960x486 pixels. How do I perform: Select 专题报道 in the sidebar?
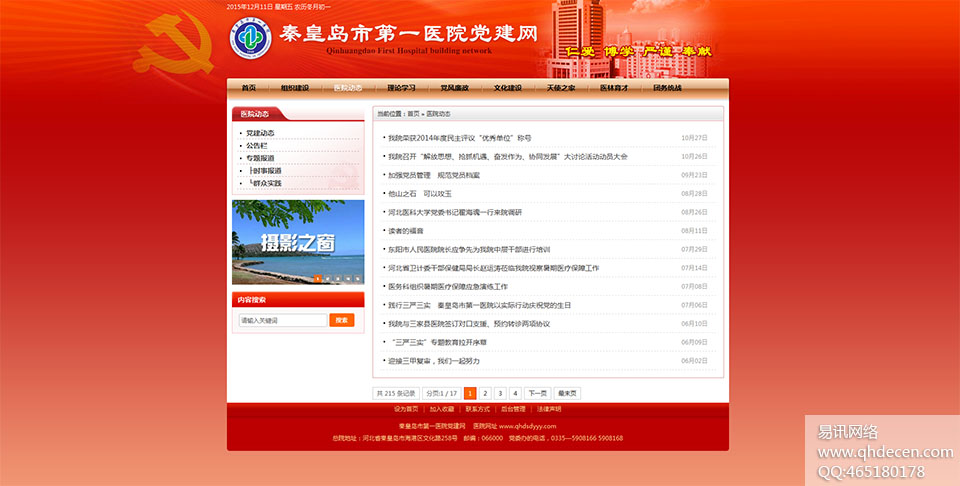click(x=260, y=158)
